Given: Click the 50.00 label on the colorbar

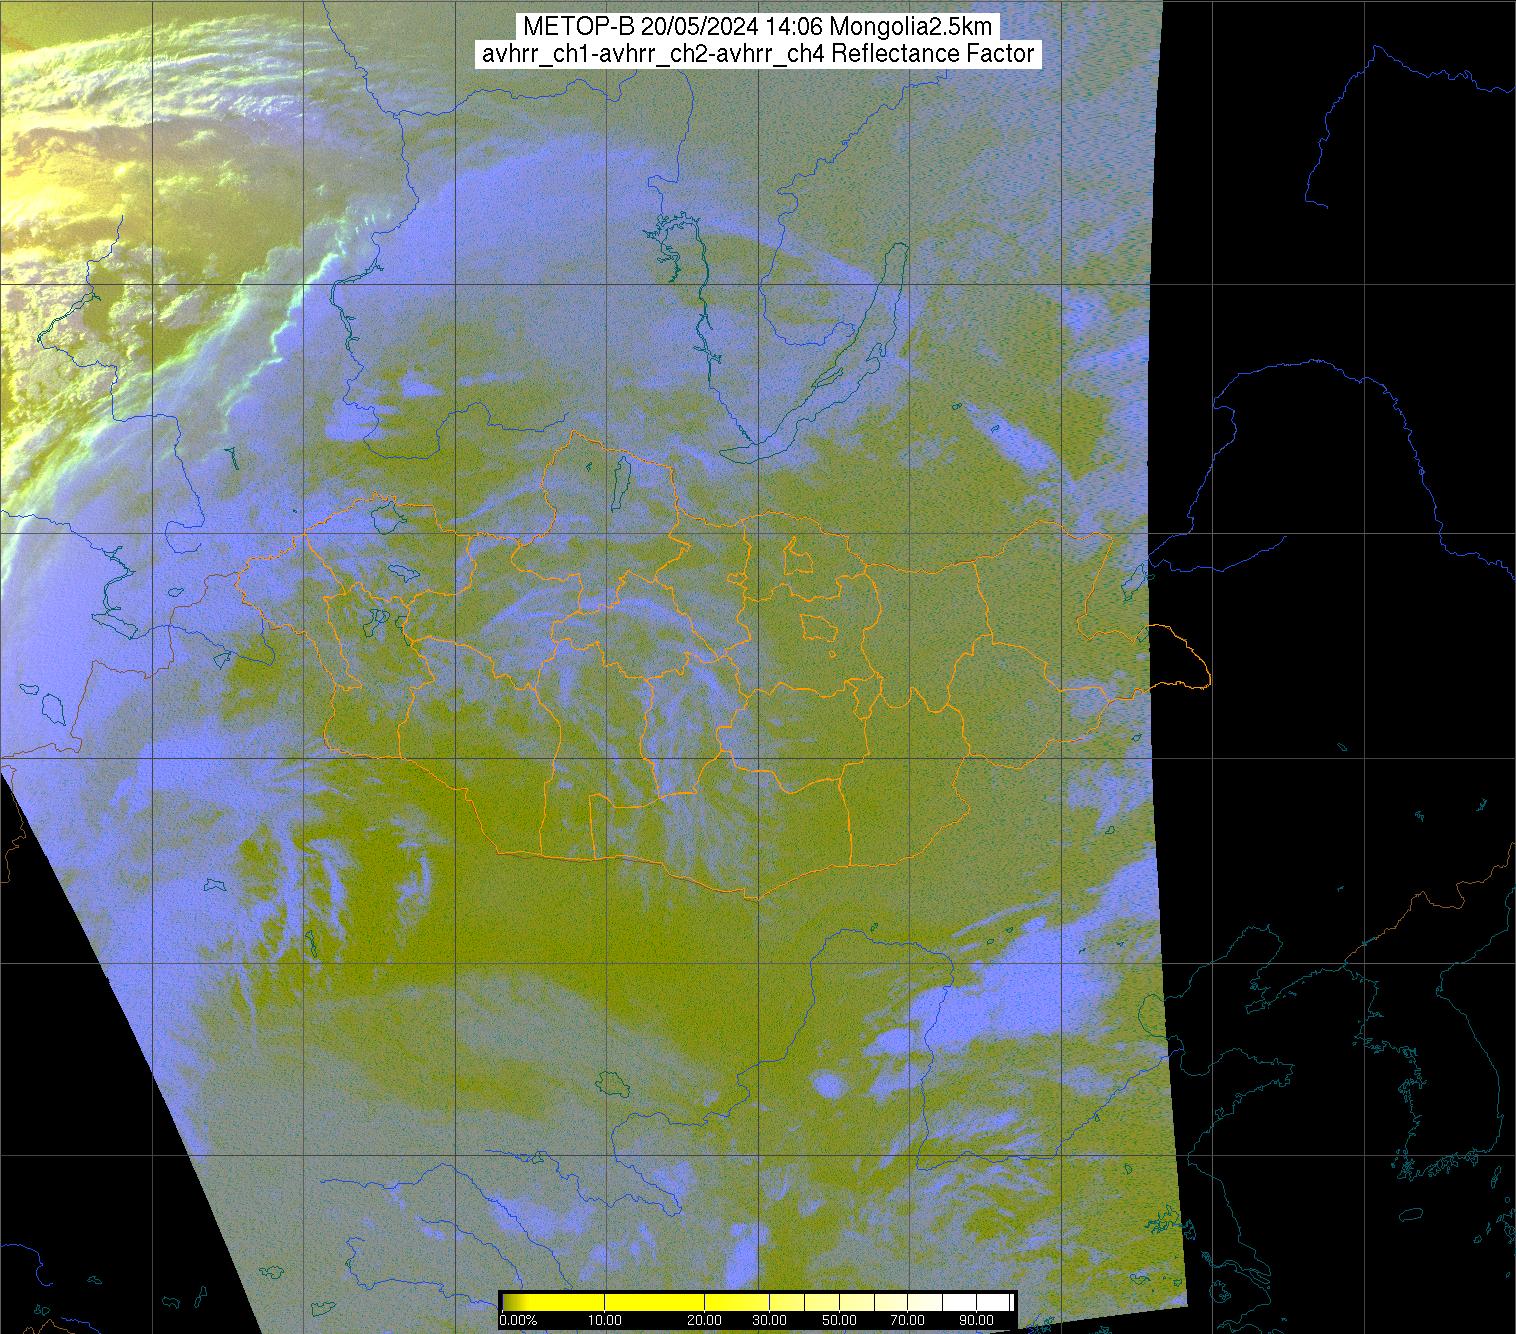Looking at the screenshot, I should coord(837,1321).
